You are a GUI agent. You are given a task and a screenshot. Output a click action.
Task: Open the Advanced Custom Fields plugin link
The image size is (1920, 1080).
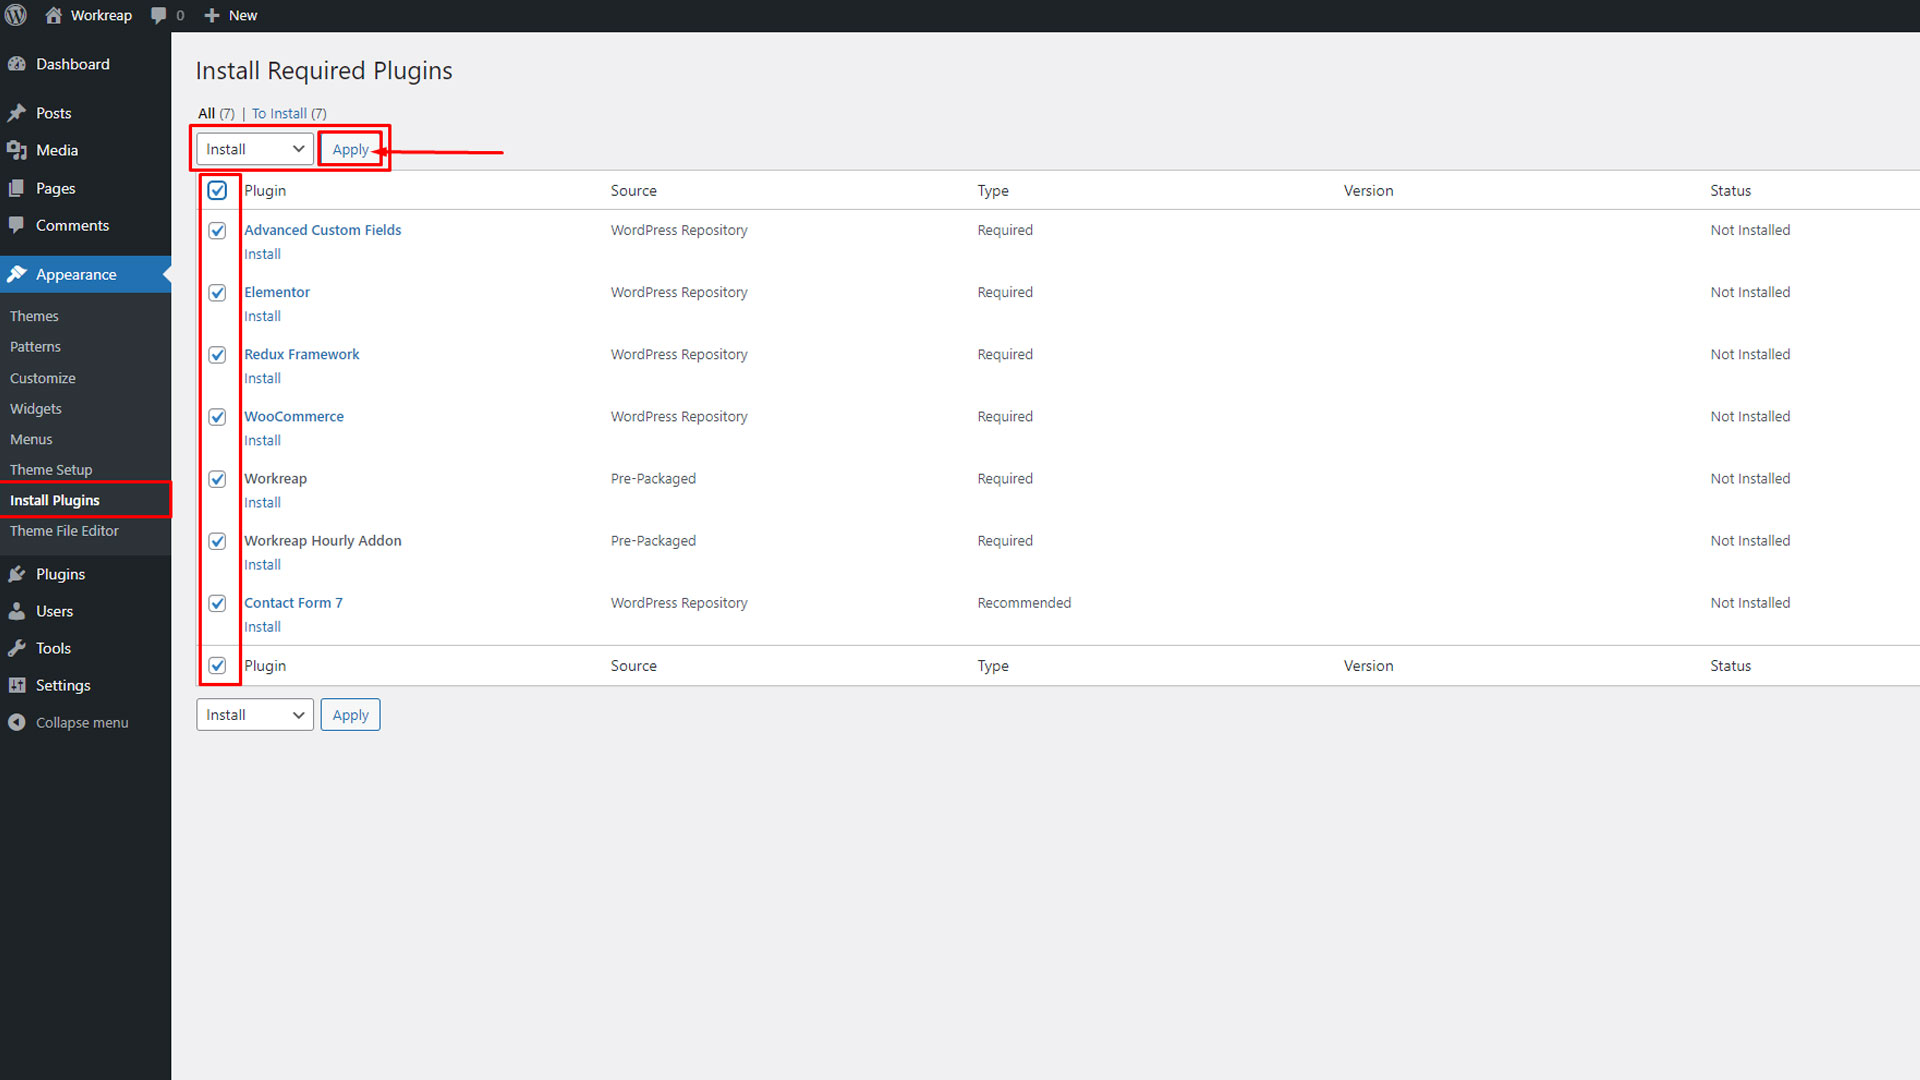(322, 230)
